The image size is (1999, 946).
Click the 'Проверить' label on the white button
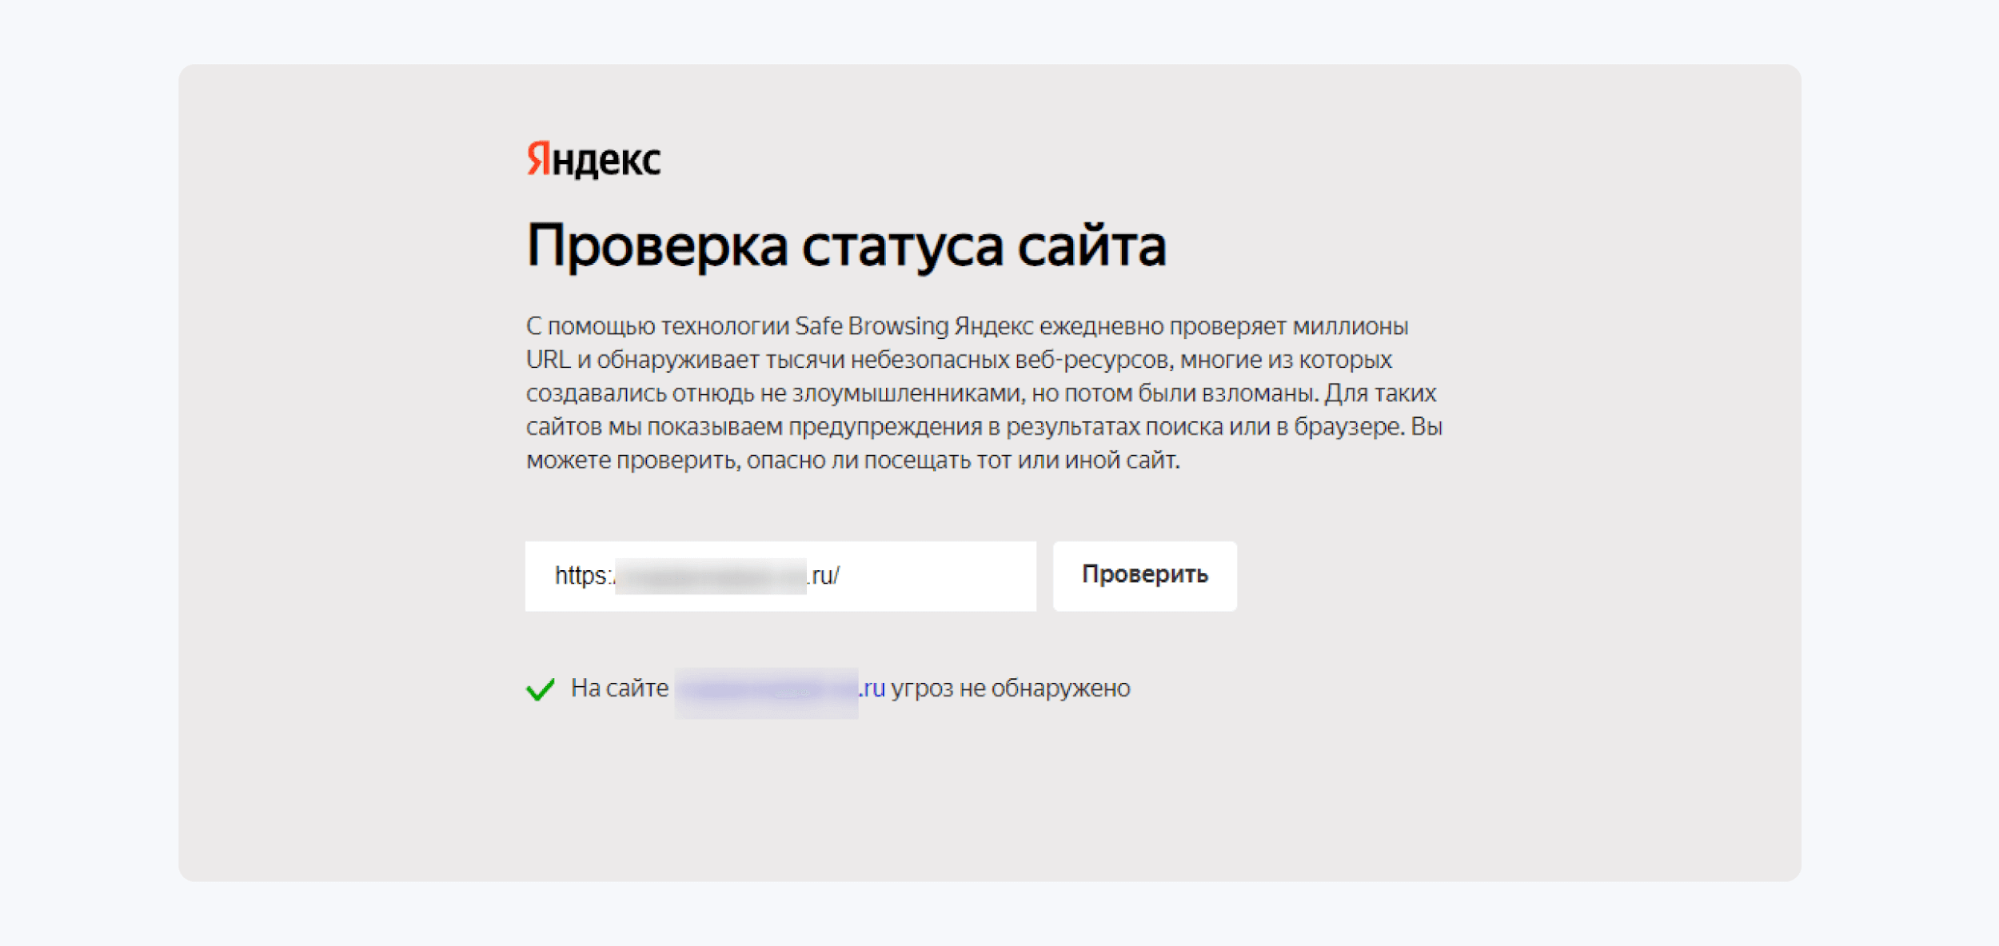tap(1143, 575)
